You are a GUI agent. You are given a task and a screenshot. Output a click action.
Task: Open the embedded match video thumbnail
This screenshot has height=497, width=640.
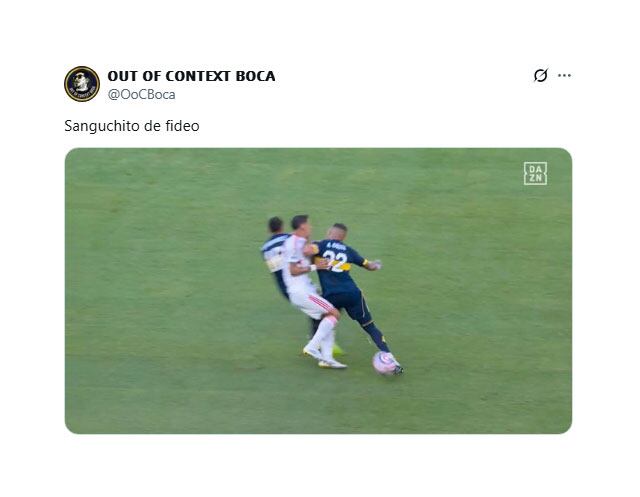318,291
